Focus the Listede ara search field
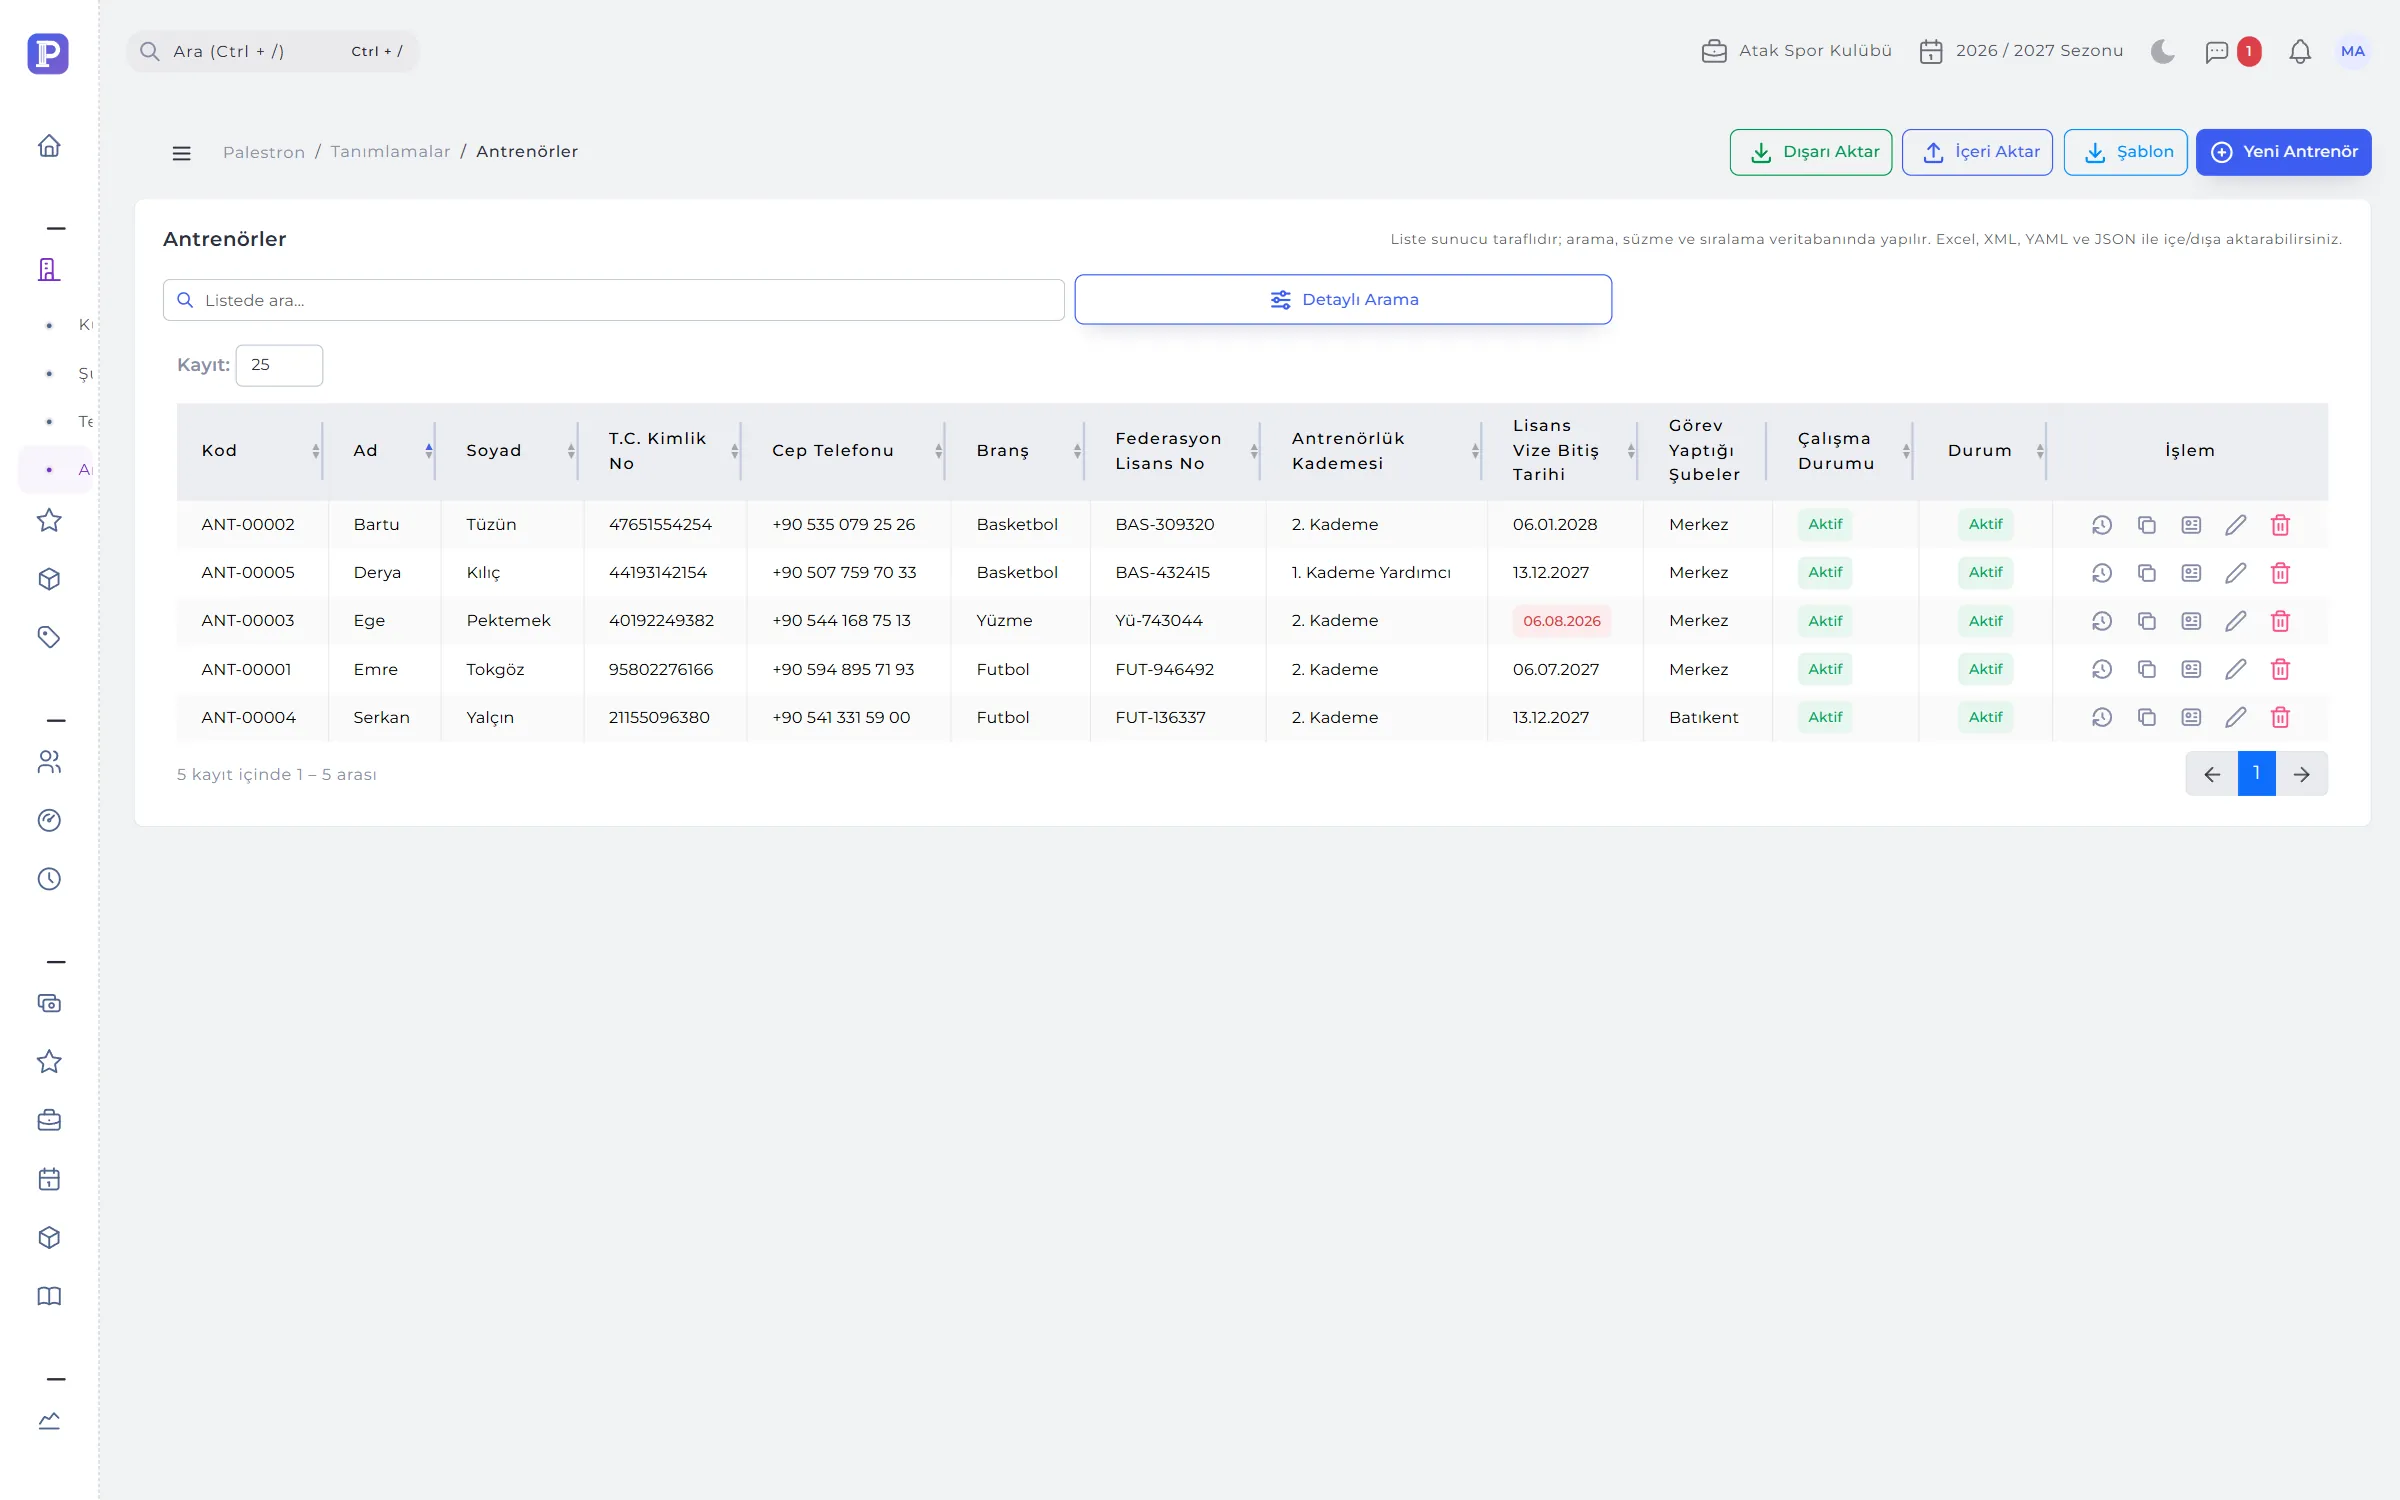Screen dimensions: 2400x1500 pos(613,300)
